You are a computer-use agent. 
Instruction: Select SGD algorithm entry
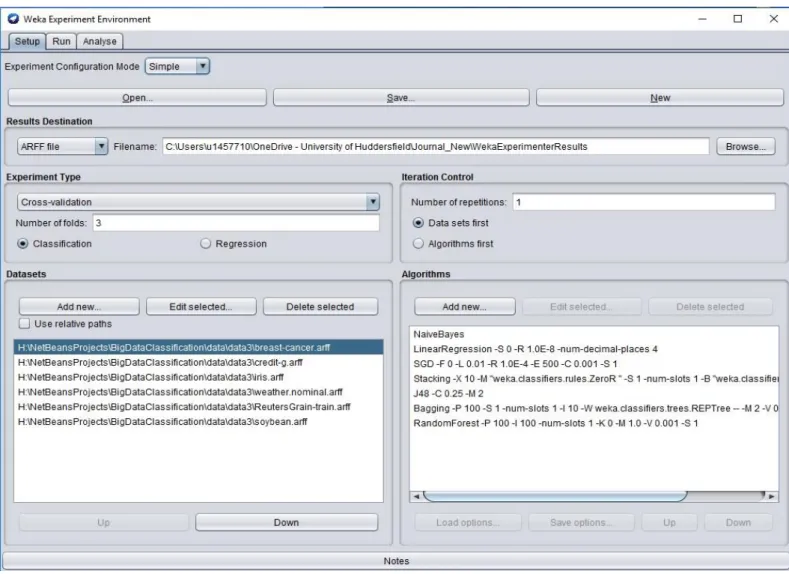point(594,364)
